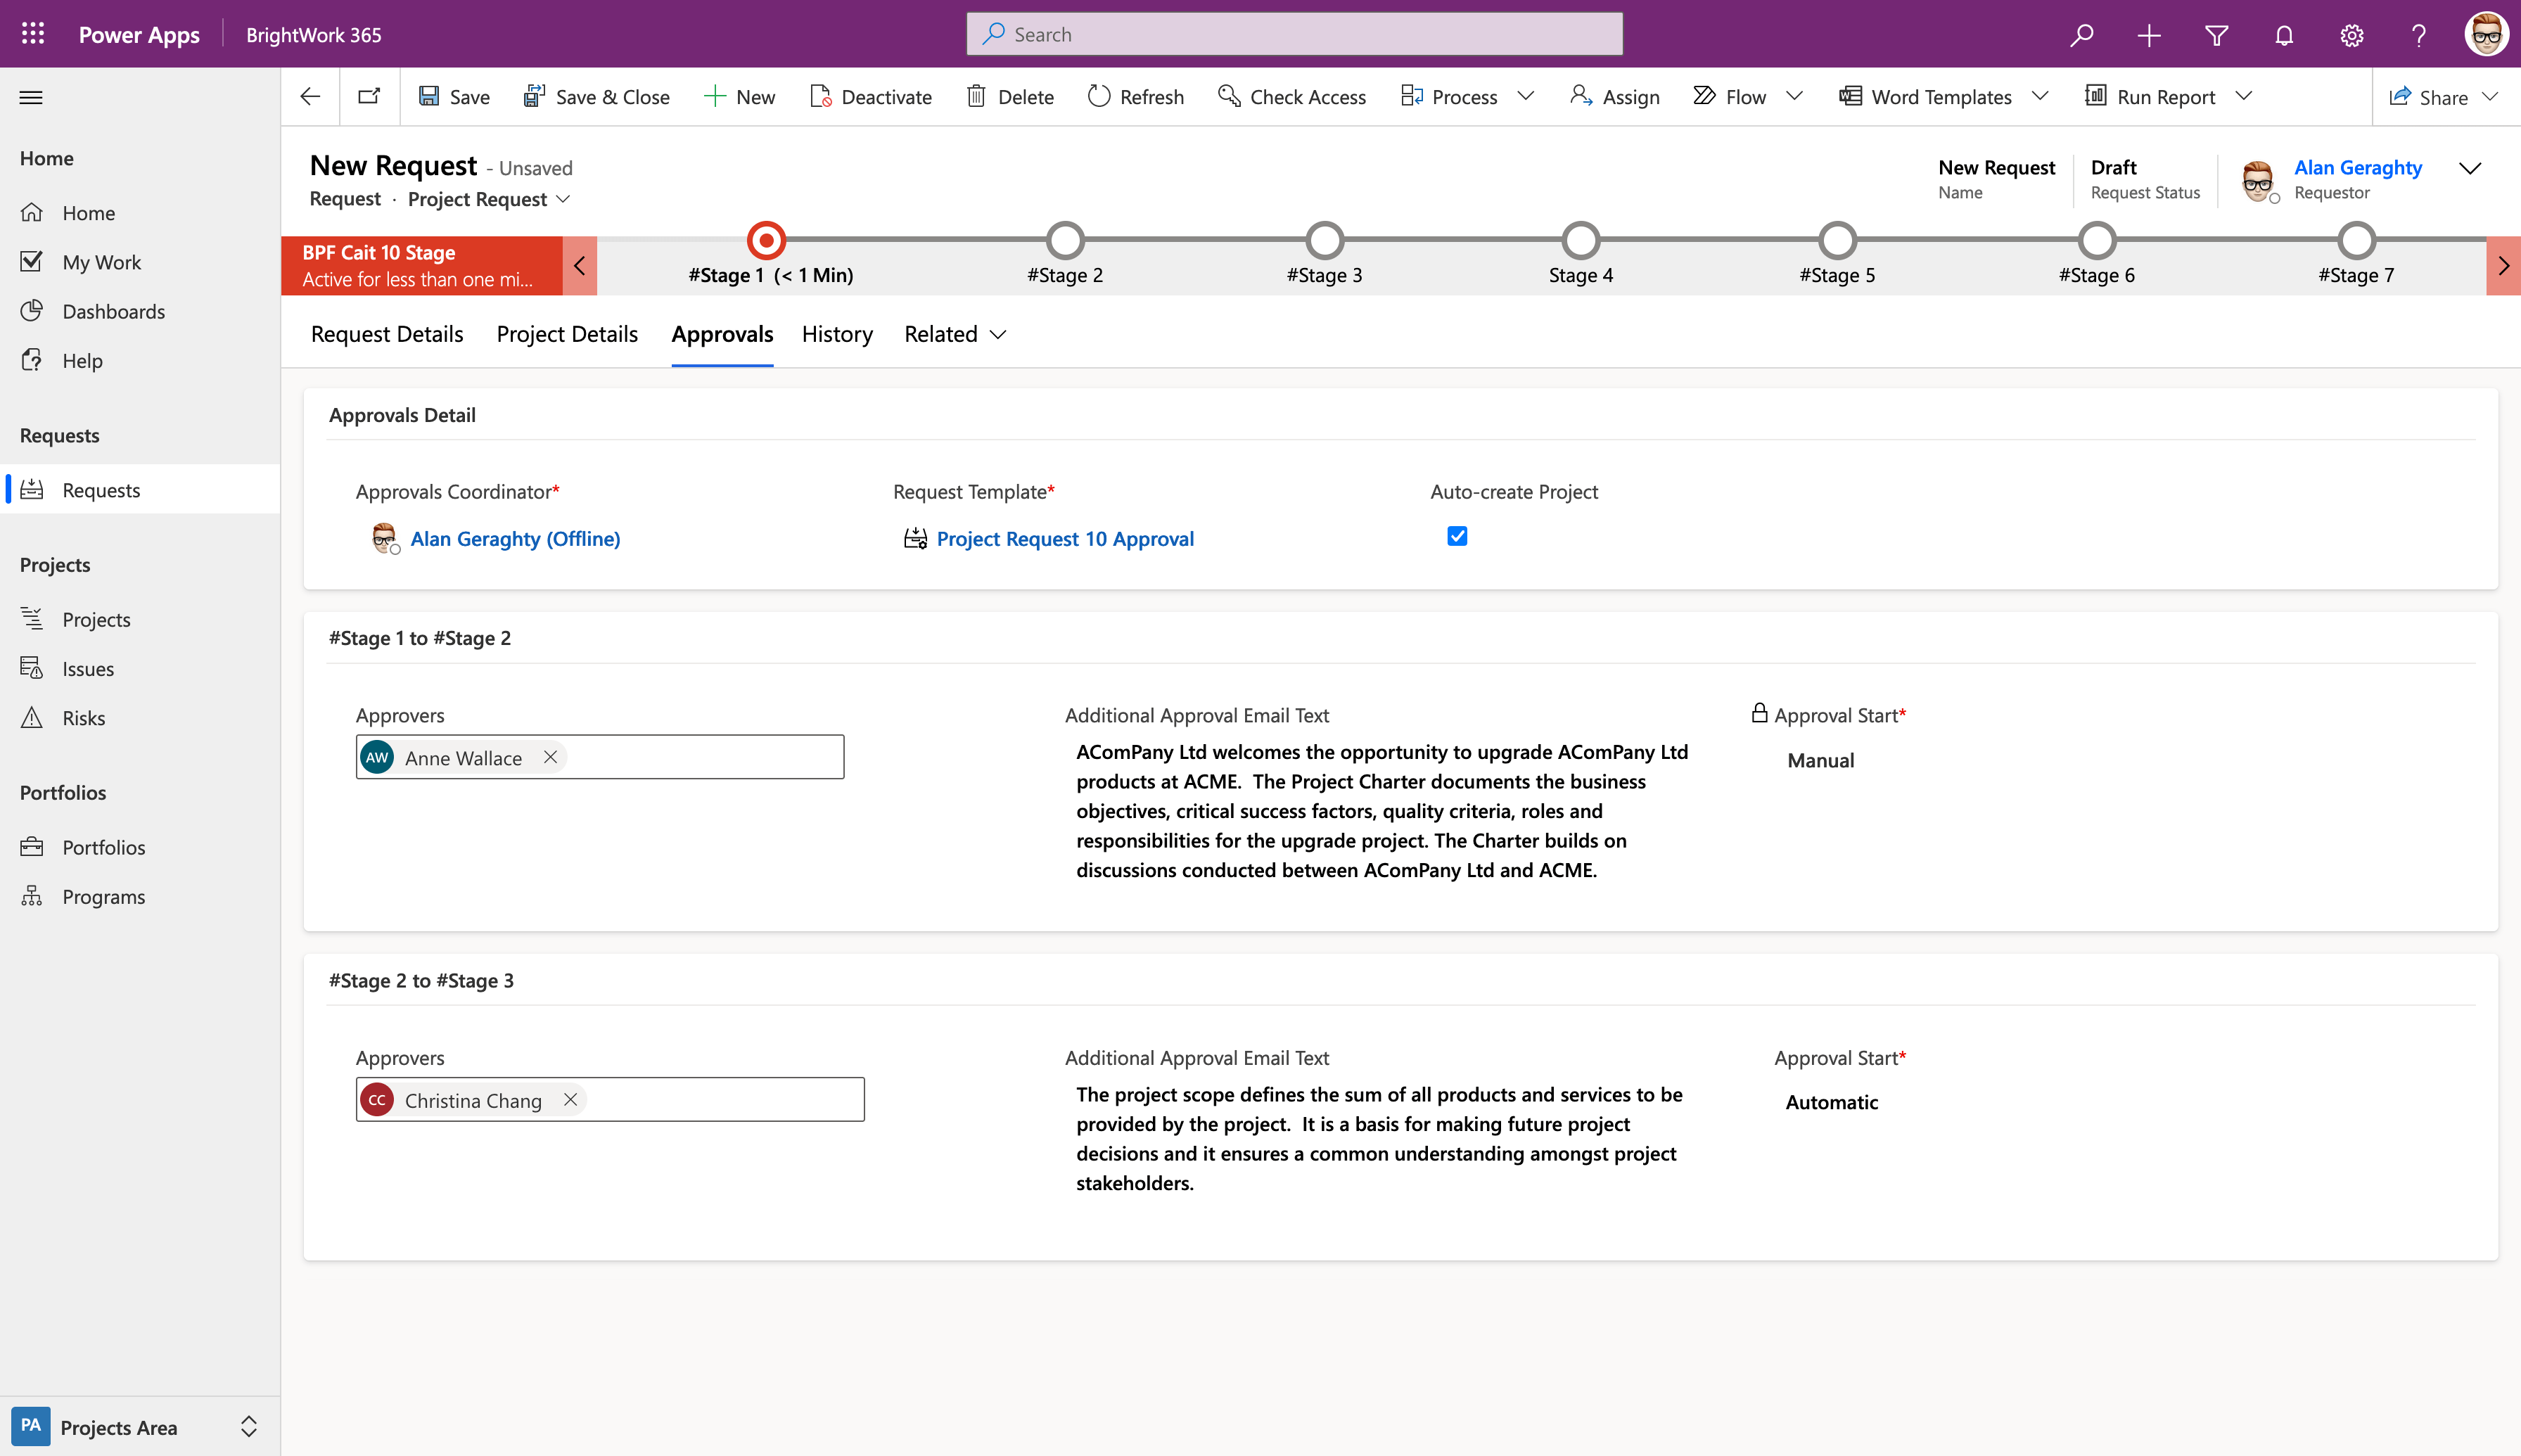Click the Stage 1 Approvers input field

pyautogui.click(x=600, y=757)
